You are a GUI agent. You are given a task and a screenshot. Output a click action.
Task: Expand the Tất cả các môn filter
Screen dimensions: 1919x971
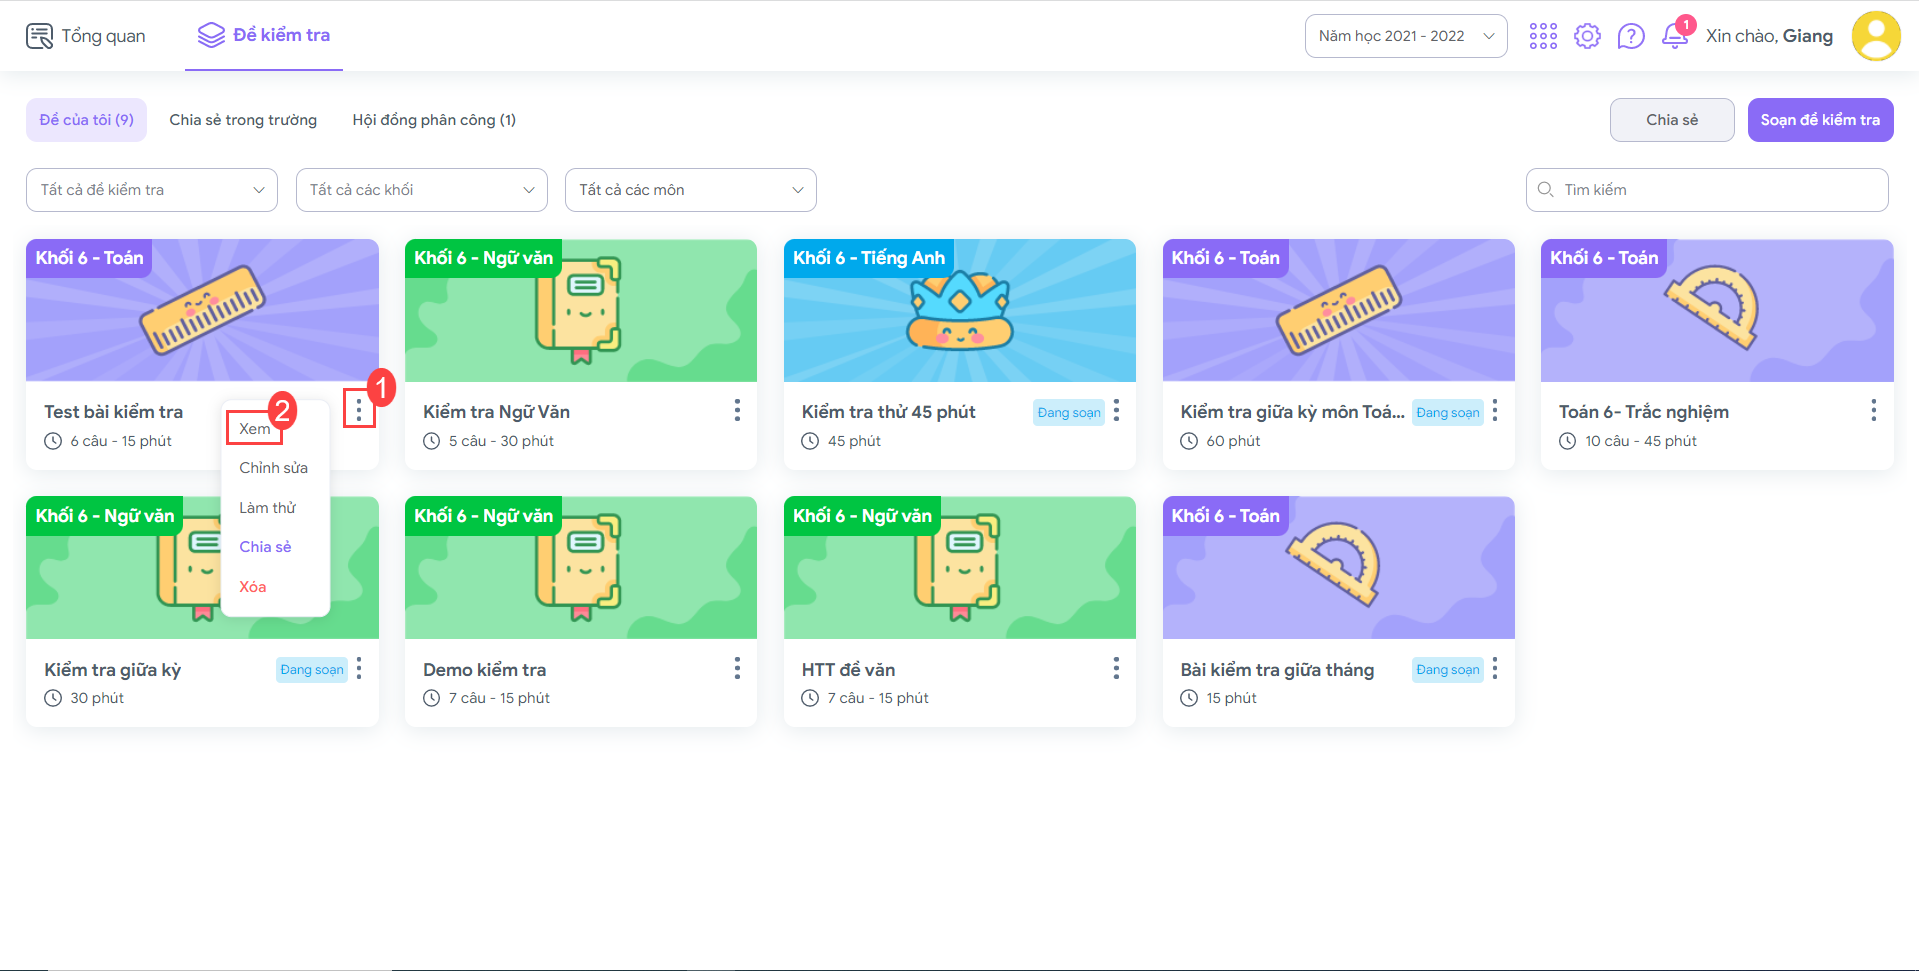pyautogui.click(x=691, y=190)
